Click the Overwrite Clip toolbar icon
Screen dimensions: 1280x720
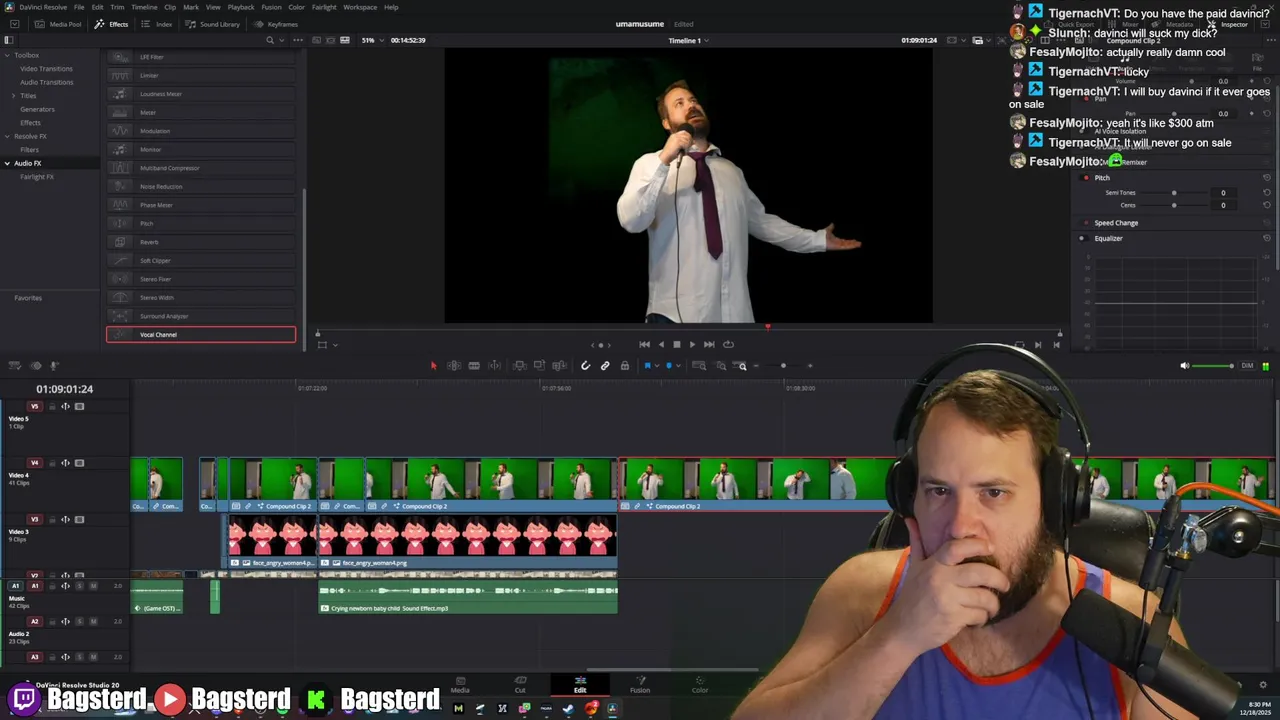pyautogui.click(x=539, y=366)
